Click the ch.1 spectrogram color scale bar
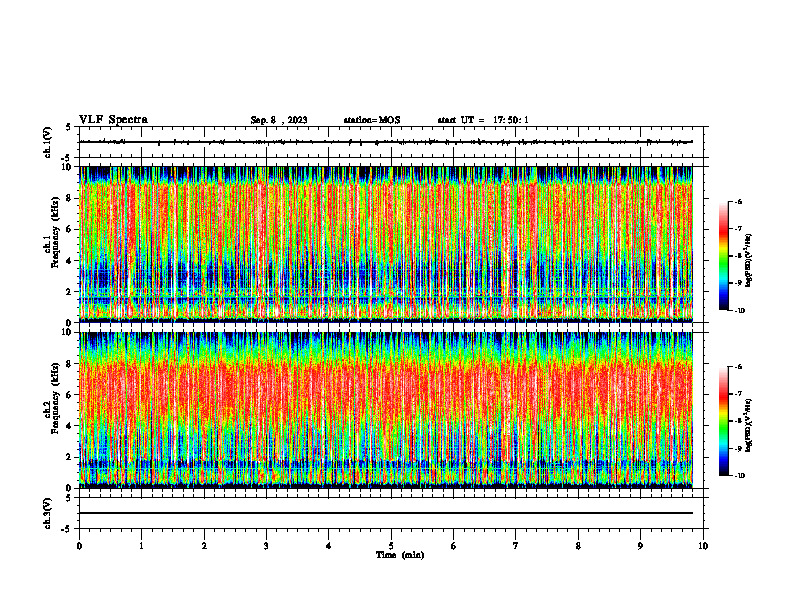This screenshot has width=792, height=612. coord(724,256)
